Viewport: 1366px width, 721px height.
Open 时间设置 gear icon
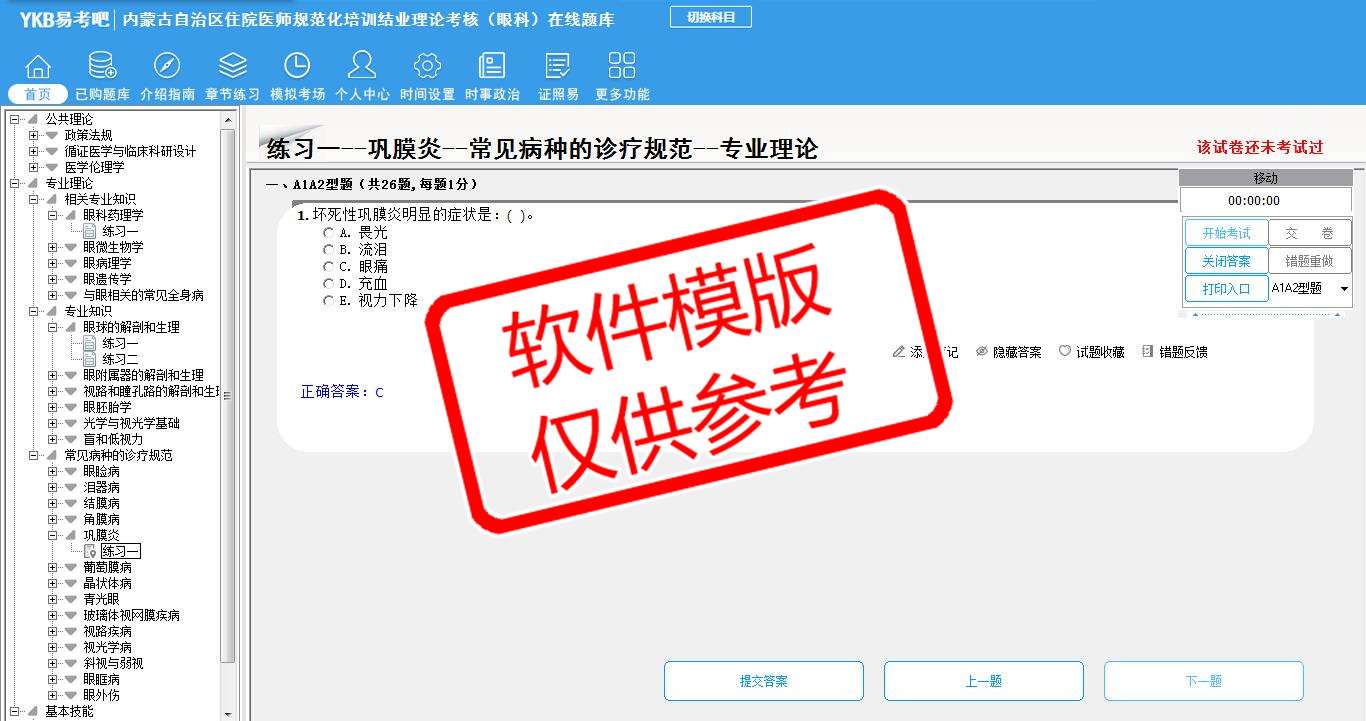(x=427, y=67)
